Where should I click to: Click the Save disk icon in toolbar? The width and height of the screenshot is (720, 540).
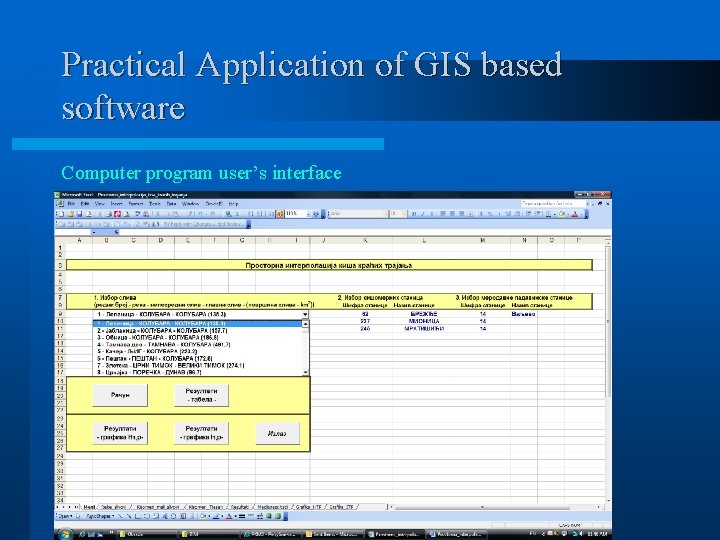[80, 214]
